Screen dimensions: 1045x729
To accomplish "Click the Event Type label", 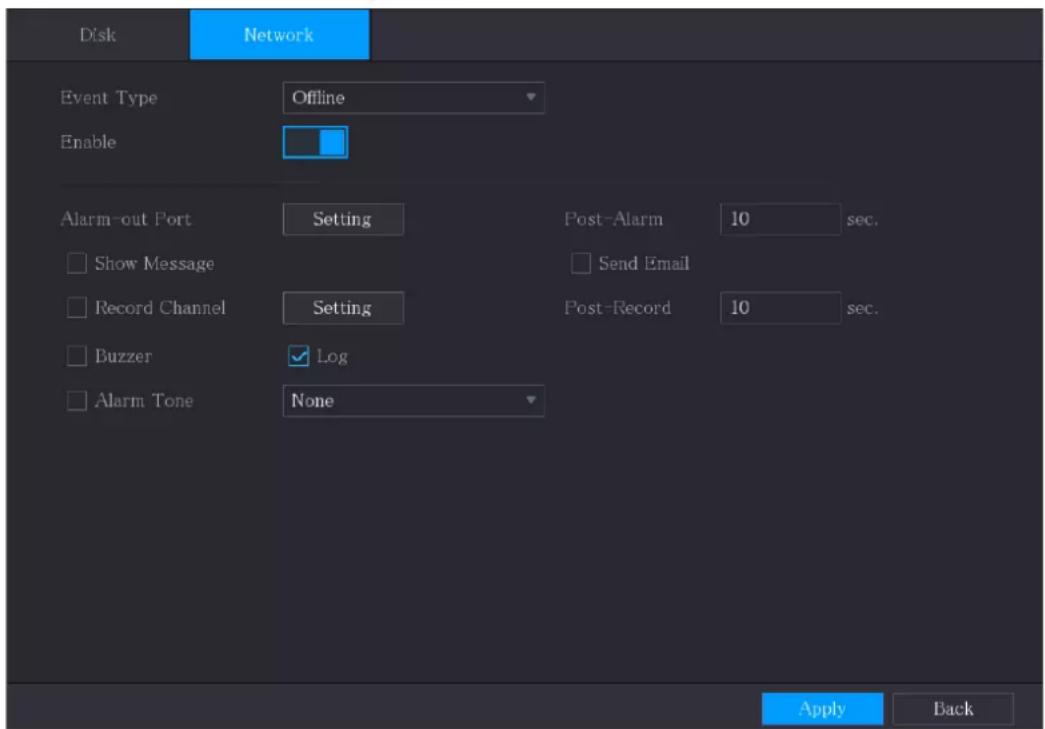I will [x=109, y=98].
